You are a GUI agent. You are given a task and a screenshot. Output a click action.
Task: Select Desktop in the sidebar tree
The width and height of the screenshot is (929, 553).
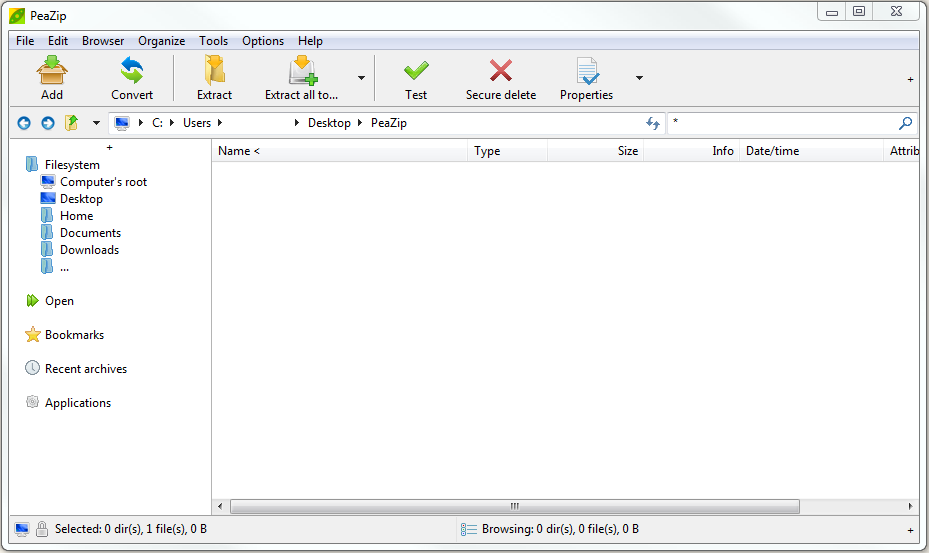81,199
